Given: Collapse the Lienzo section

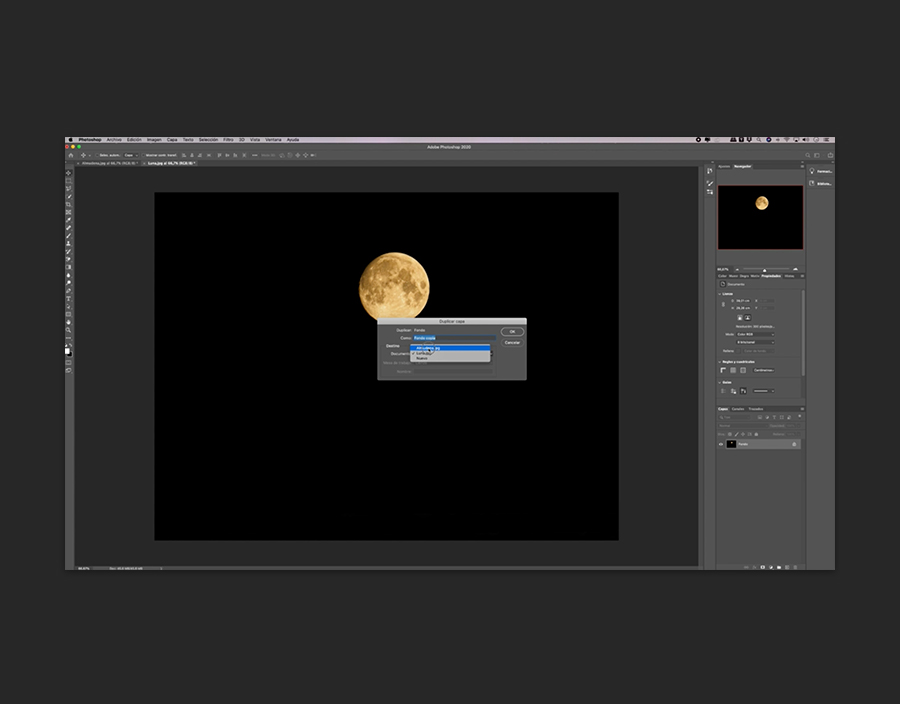Looking at the screenshot, I should coord(720,294).
